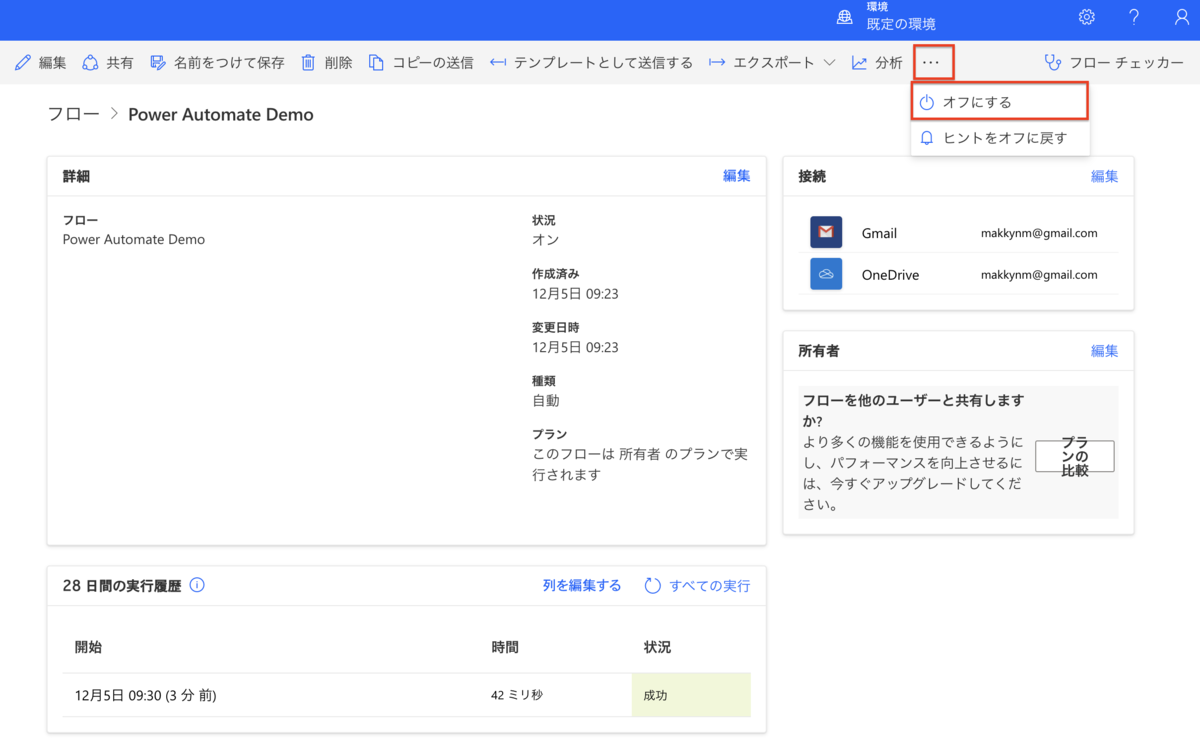Screen dimensions: 1200x740
Task: Click 名前をつけて保存 toolbar item
Action: coord(229,63)
